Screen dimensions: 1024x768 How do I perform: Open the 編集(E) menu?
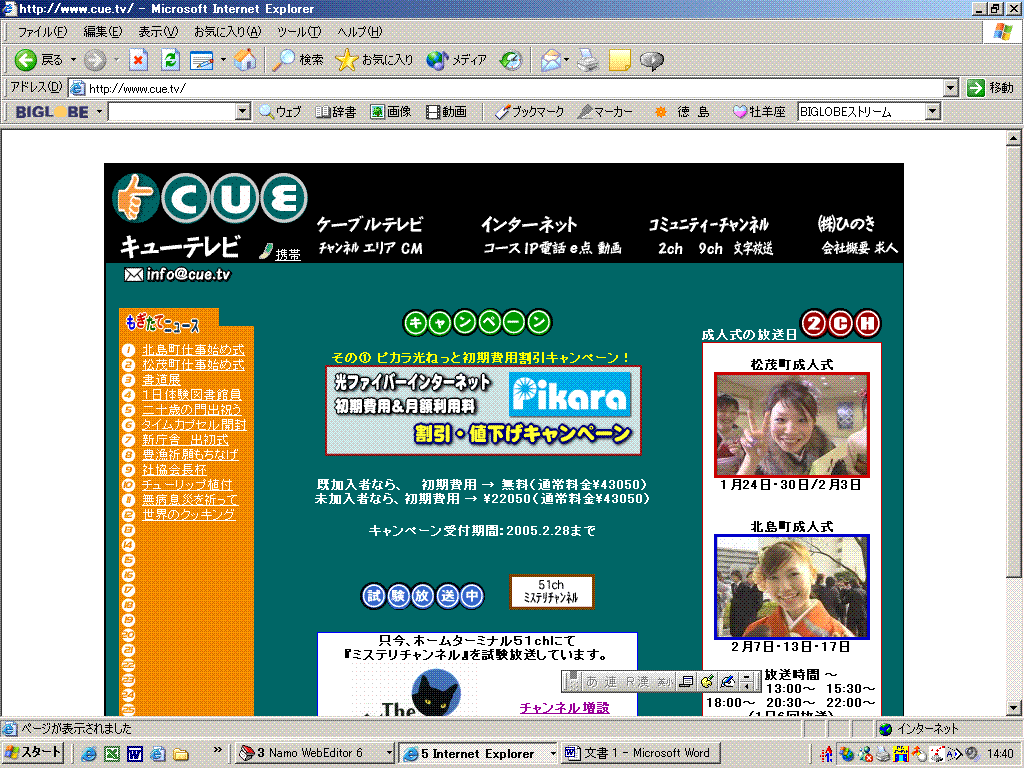[x=103, y=31]
